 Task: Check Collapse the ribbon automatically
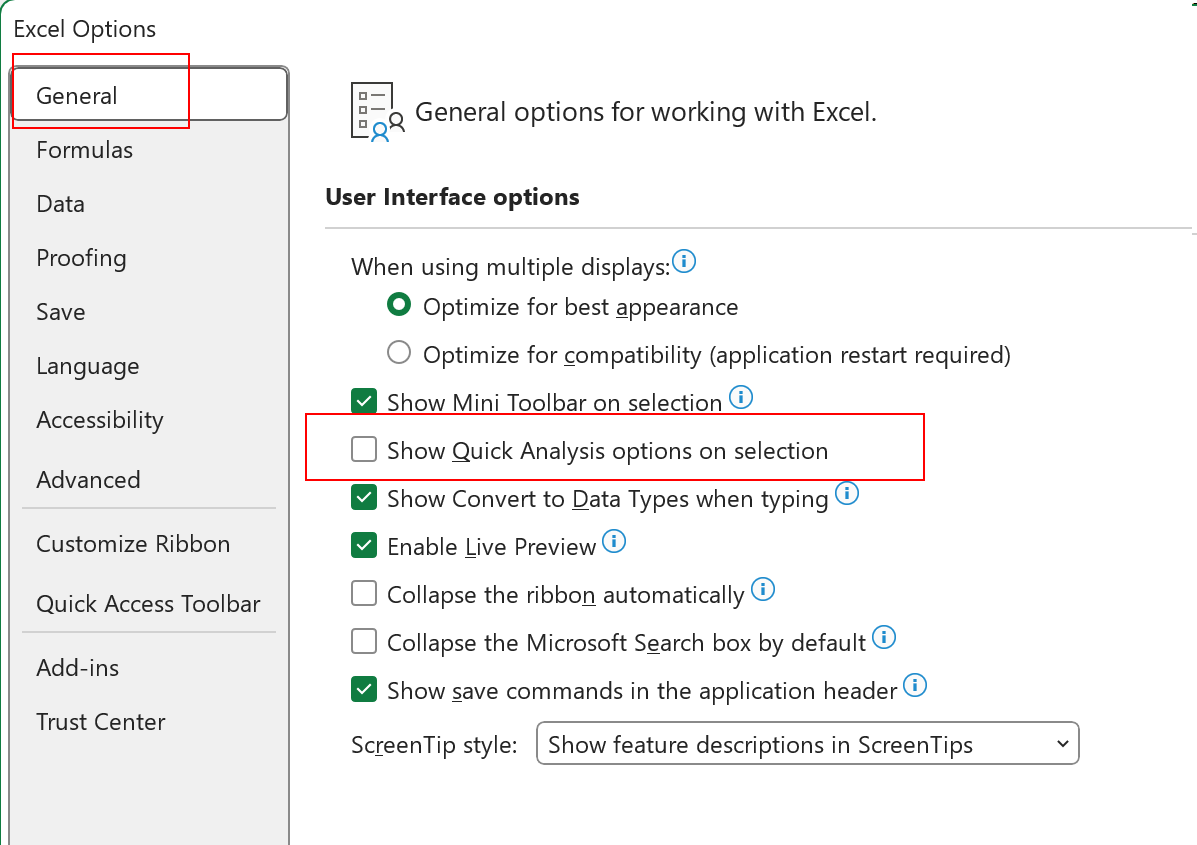[364, 594]
